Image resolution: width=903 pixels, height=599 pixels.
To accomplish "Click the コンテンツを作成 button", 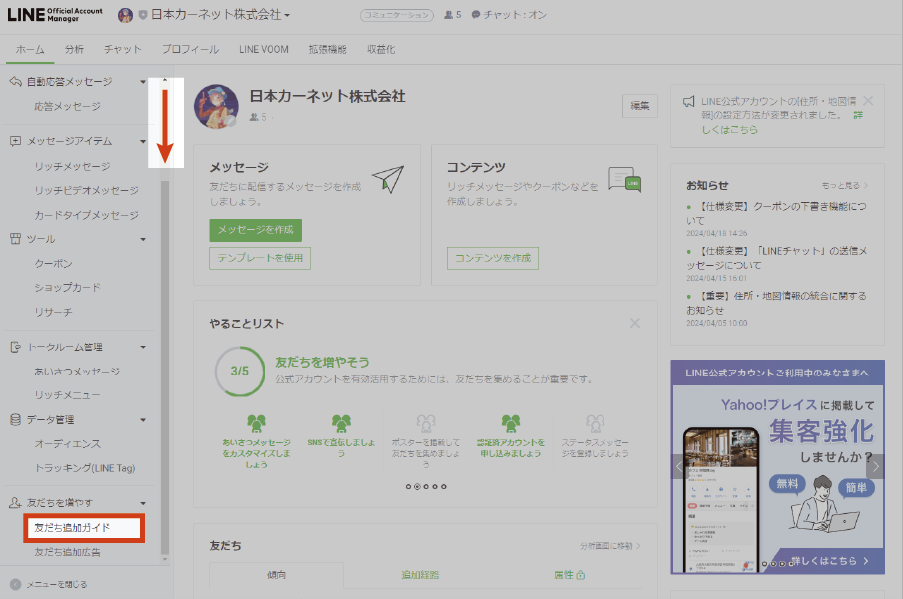I will coord(493,258).
